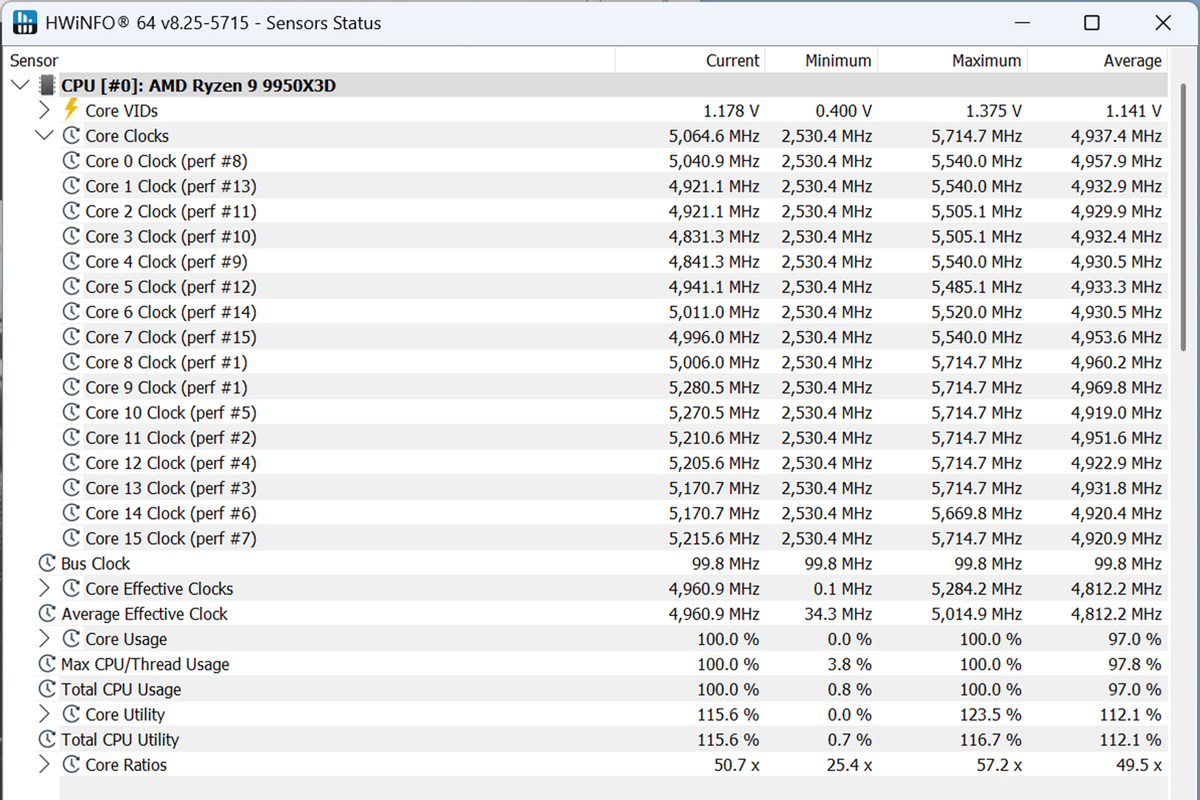Viewport: 1200px width, 800px height.
Task: Collapse the CPU [#0] AMD Ryzen tree
Action: pos(20,86)
